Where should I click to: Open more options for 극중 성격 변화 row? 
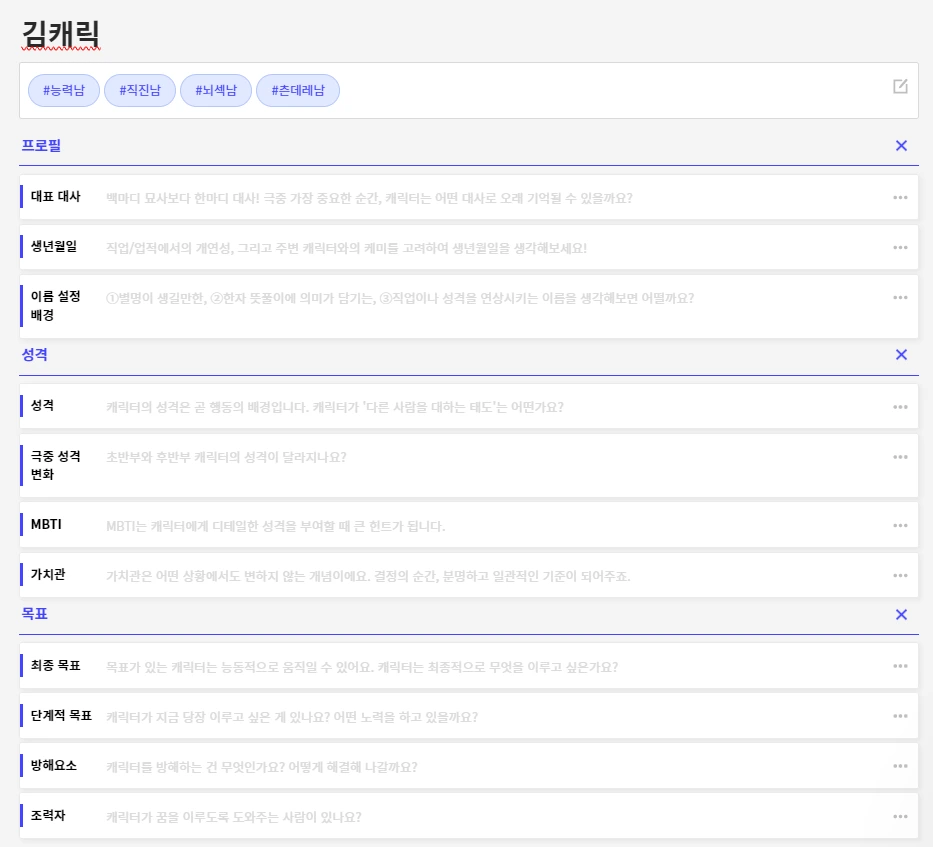click(900, 457)
